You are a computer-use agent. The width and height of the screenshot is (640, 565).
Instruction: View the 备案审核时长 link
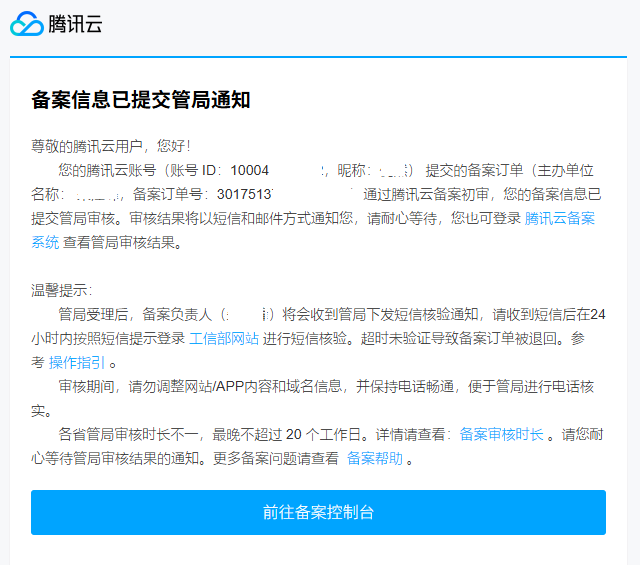tap(502, 434)
